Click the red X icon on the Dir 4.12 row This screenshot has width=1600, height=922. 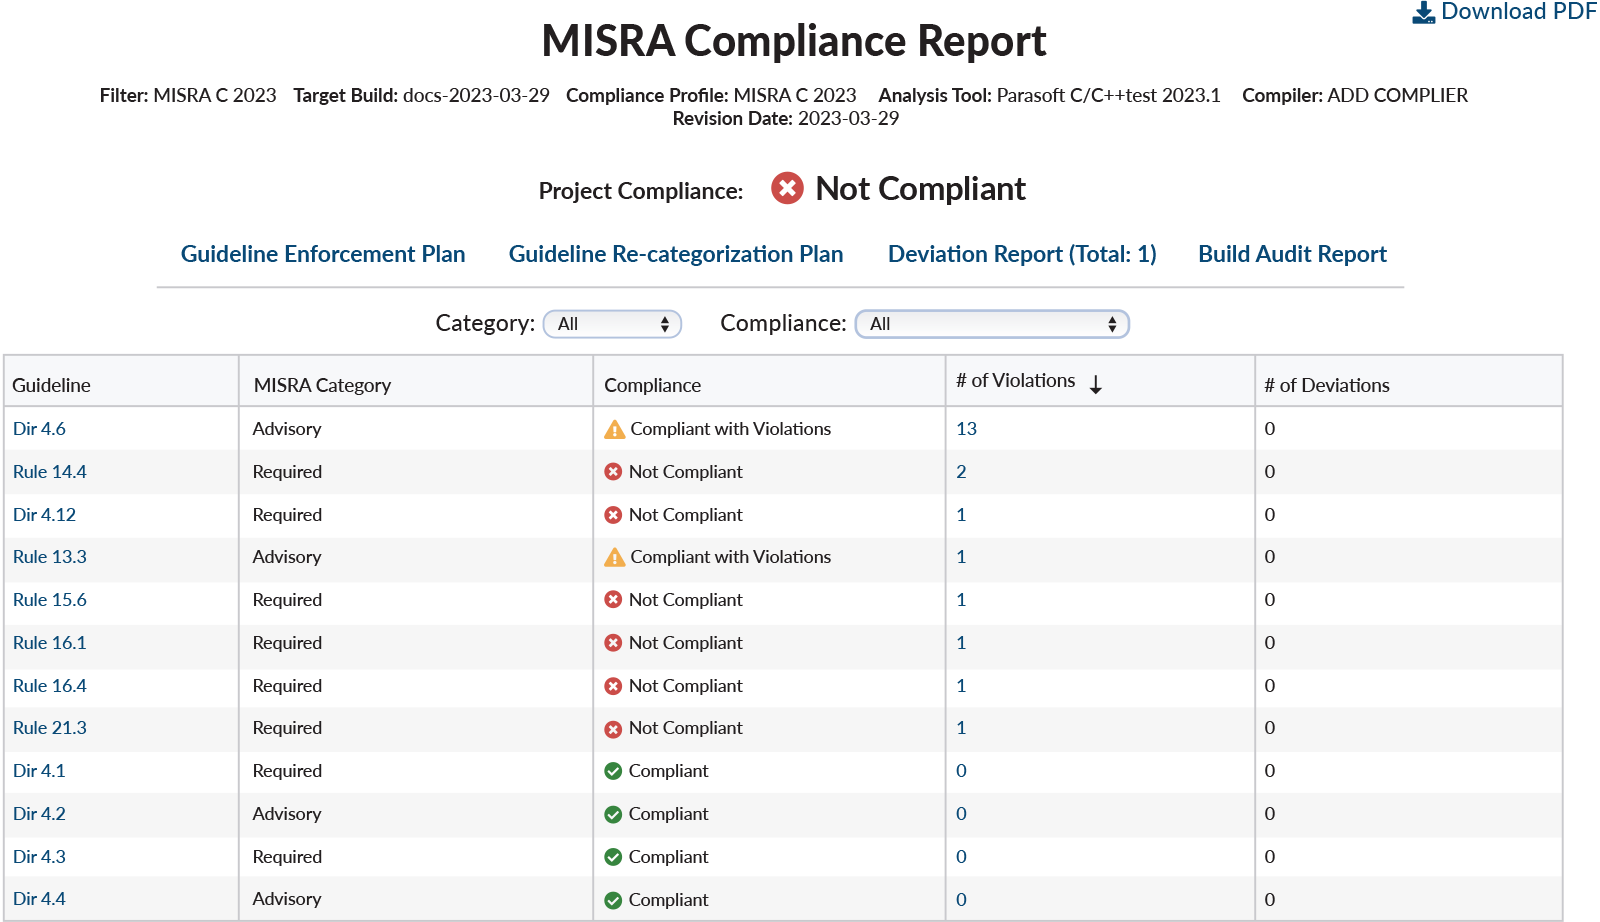pos(613,514)
